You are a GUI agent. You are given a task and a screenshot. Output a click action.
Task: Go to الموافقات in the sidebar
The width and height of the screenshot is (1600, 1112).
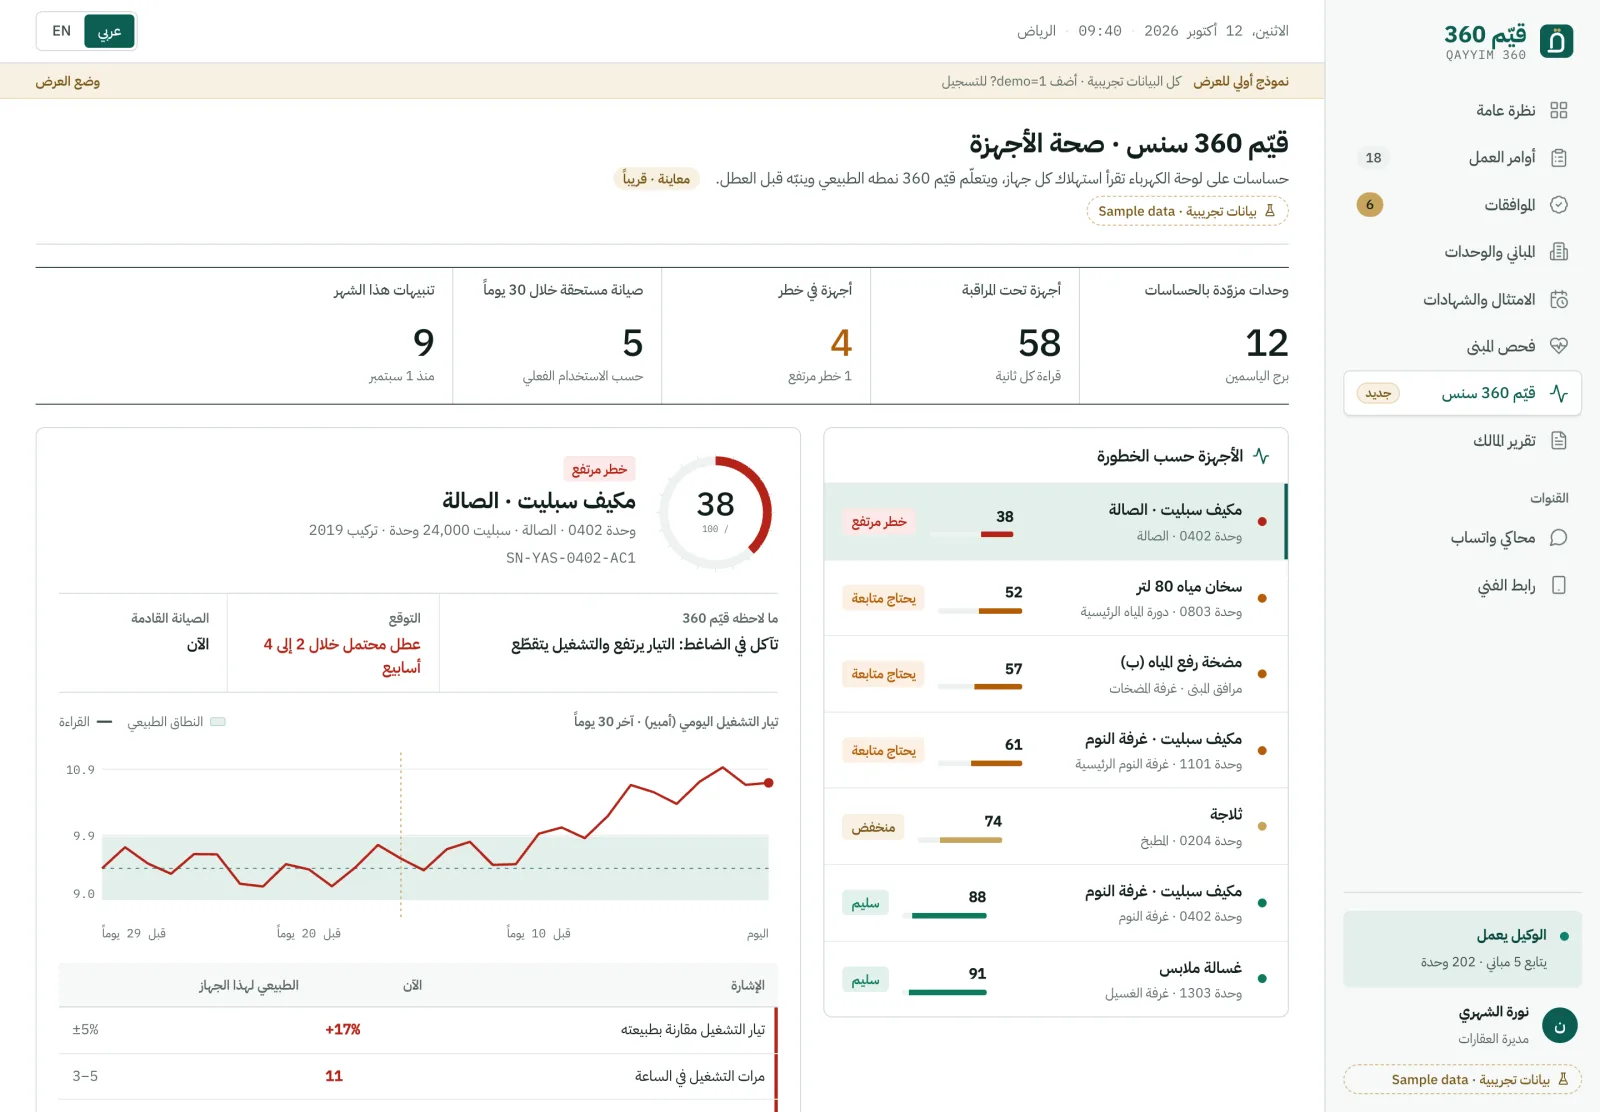[x=1462, y=205]
